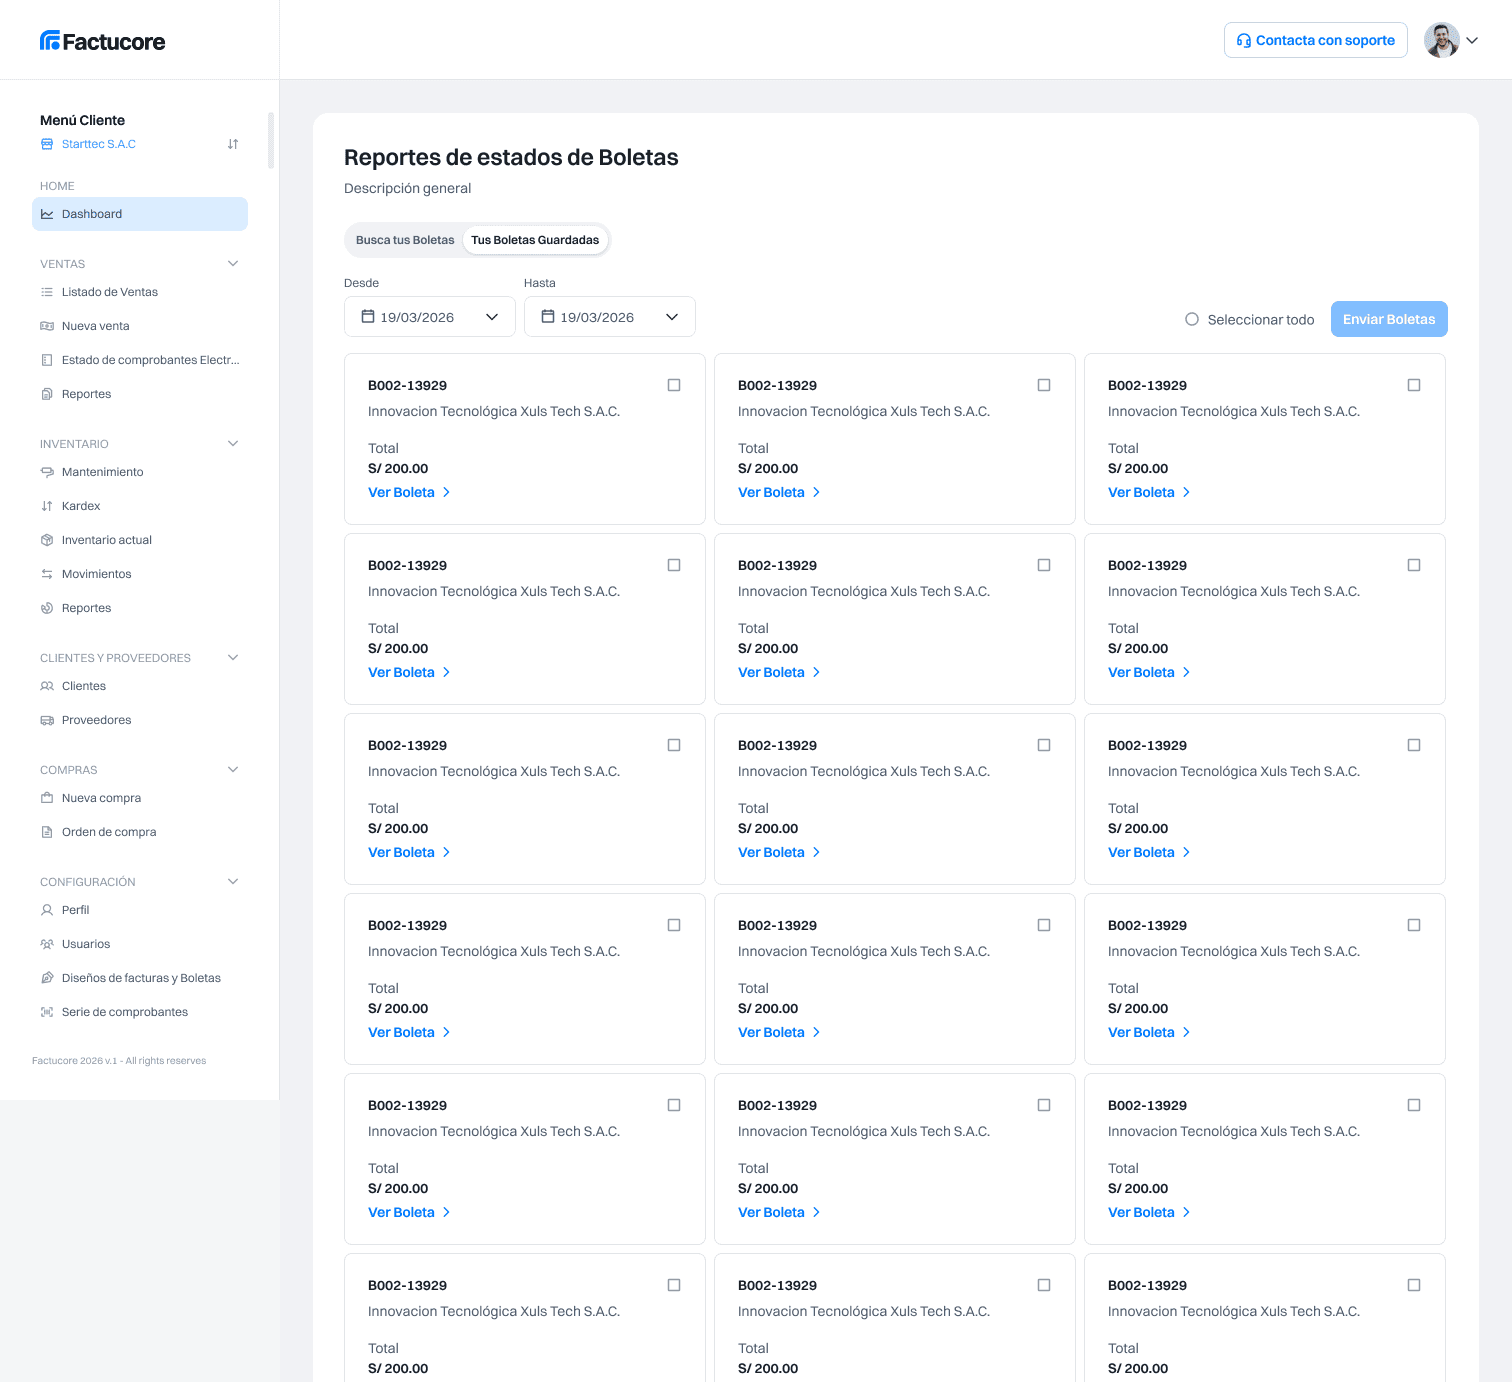
Task: Click the Contacta con soporte button
Action: [x=1316, y=40]
